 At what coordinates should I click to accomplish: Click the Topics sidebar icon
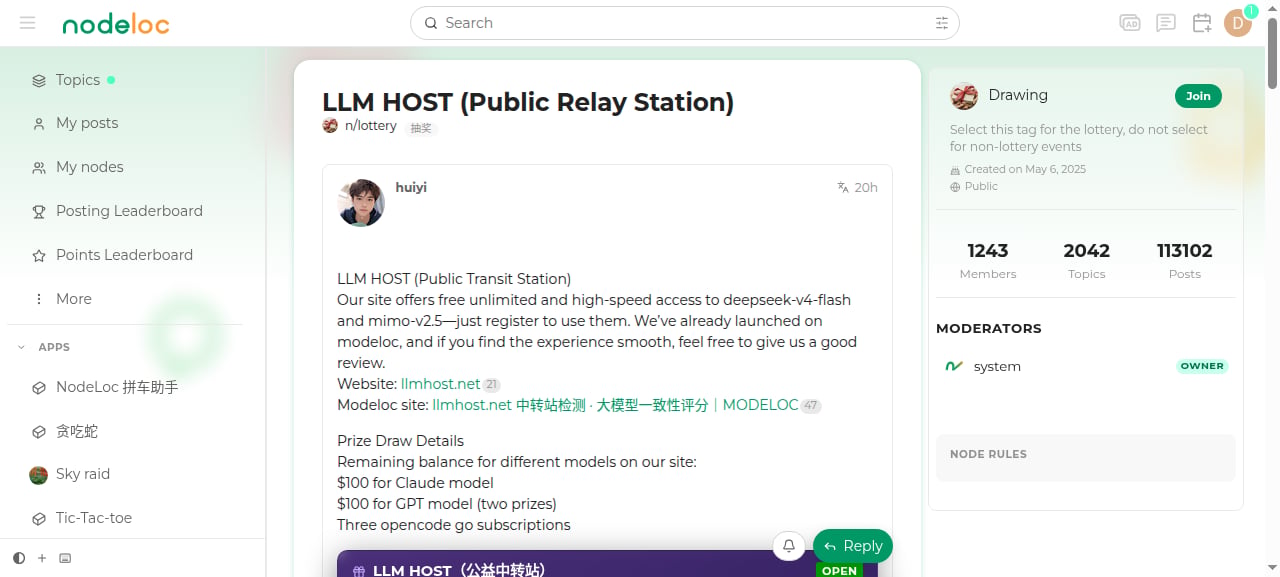click(39, 80)
